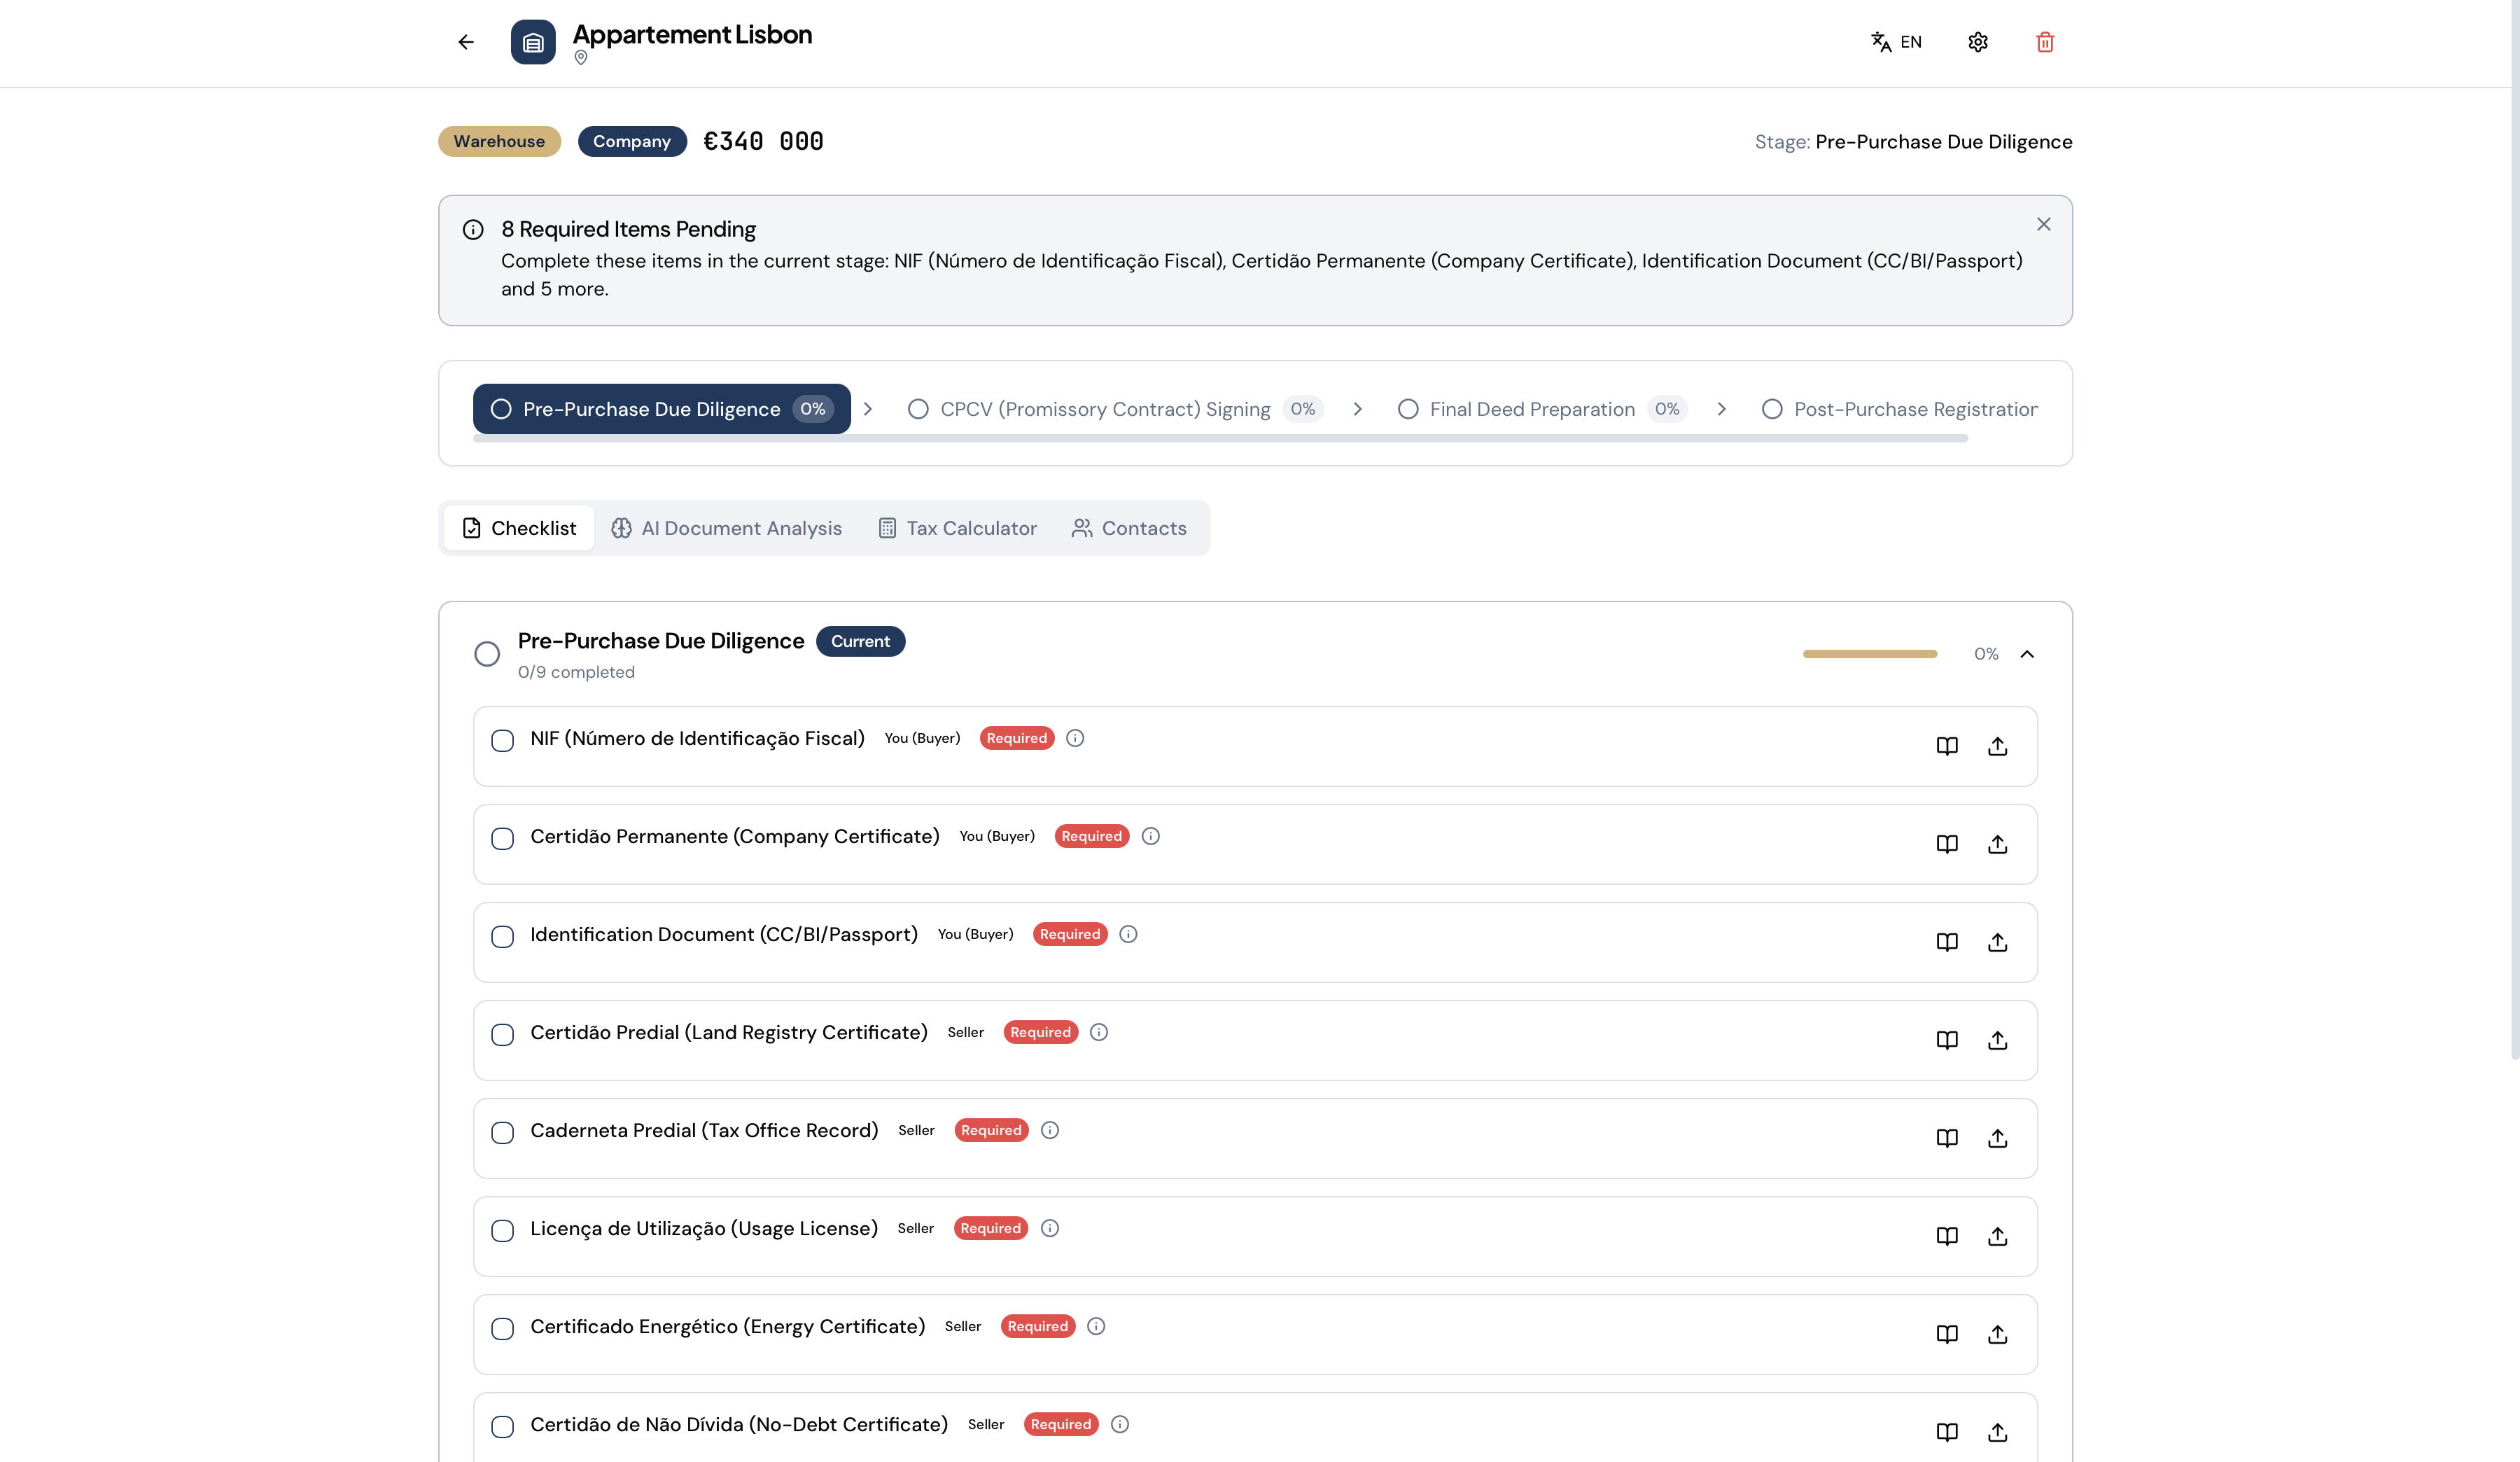
Task: Click the chevron after CPCV Signing stage
Action: [x=1357, y=409]
